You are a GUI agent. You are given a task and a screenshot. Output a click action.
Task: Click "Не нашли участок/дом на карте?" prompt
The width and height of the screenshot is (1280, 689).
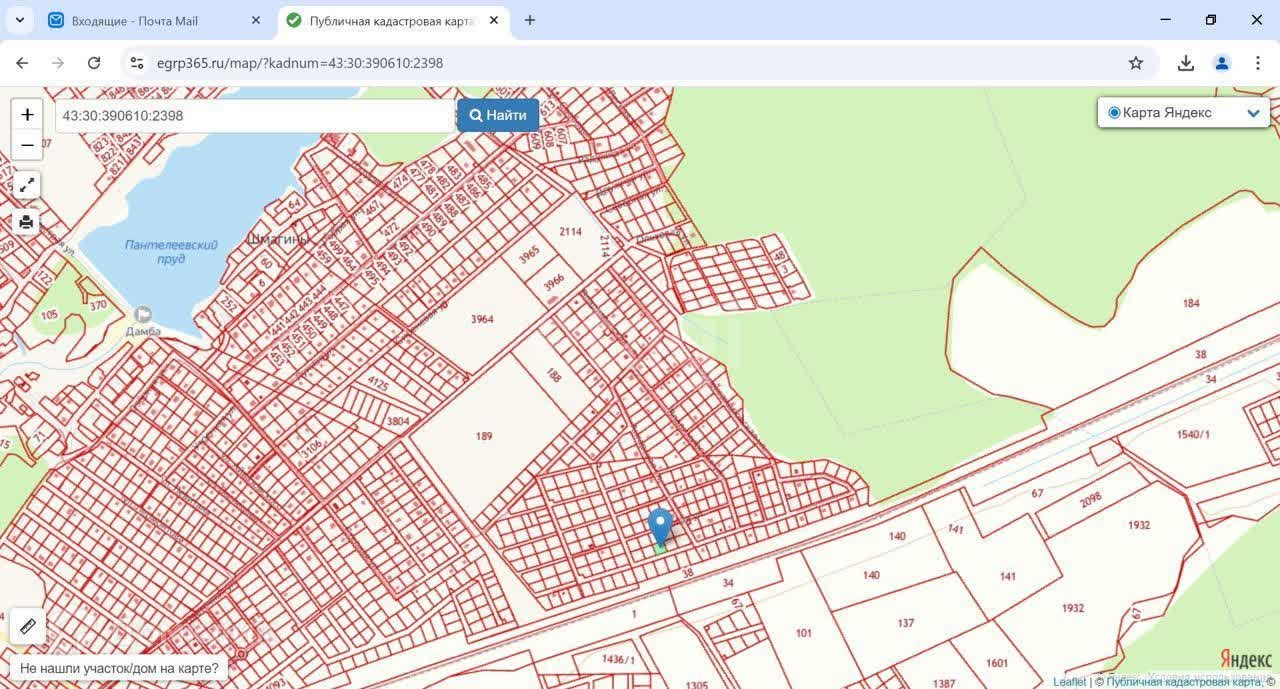pos(119,668)
